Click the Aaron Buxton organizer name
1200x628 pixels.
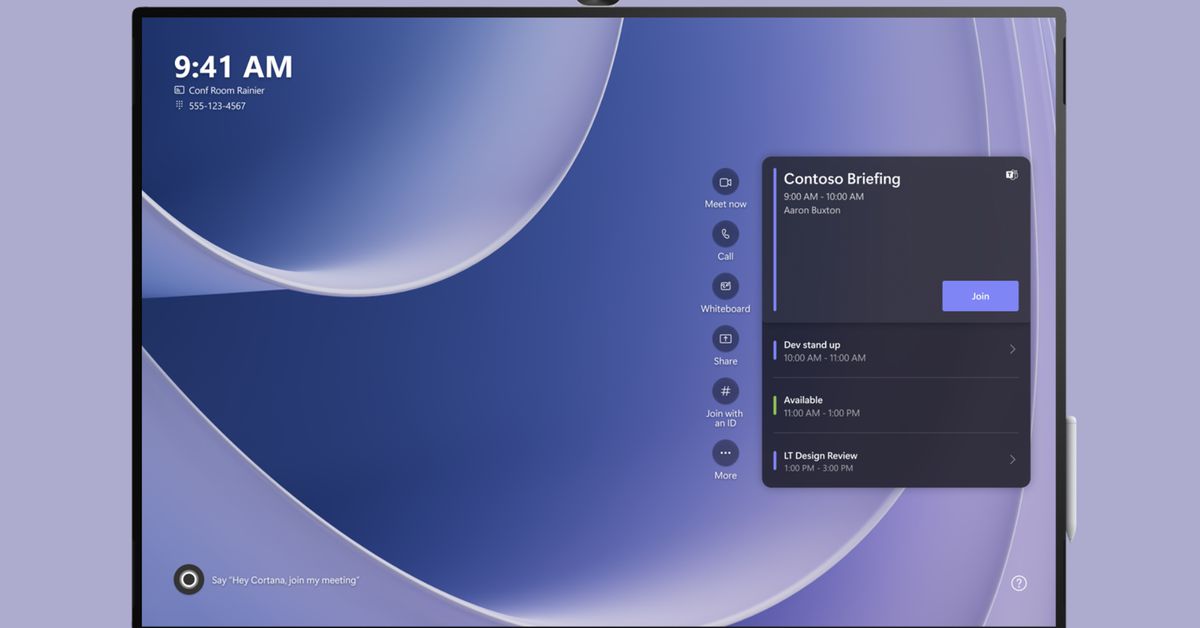click(x=812, y=211)
